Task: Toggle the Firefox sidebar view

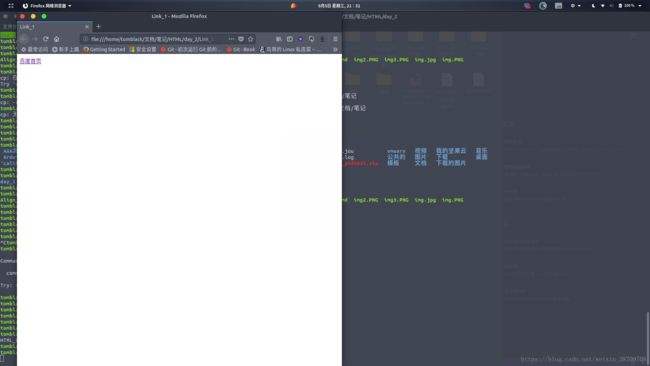Action: tap(290, 39)
